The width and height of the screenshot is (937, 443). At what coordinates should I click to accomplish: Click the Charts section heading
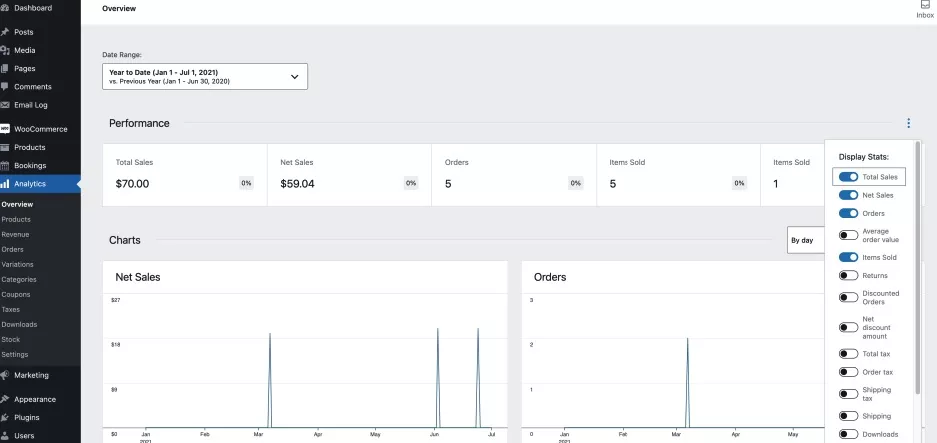coord(125,240)
